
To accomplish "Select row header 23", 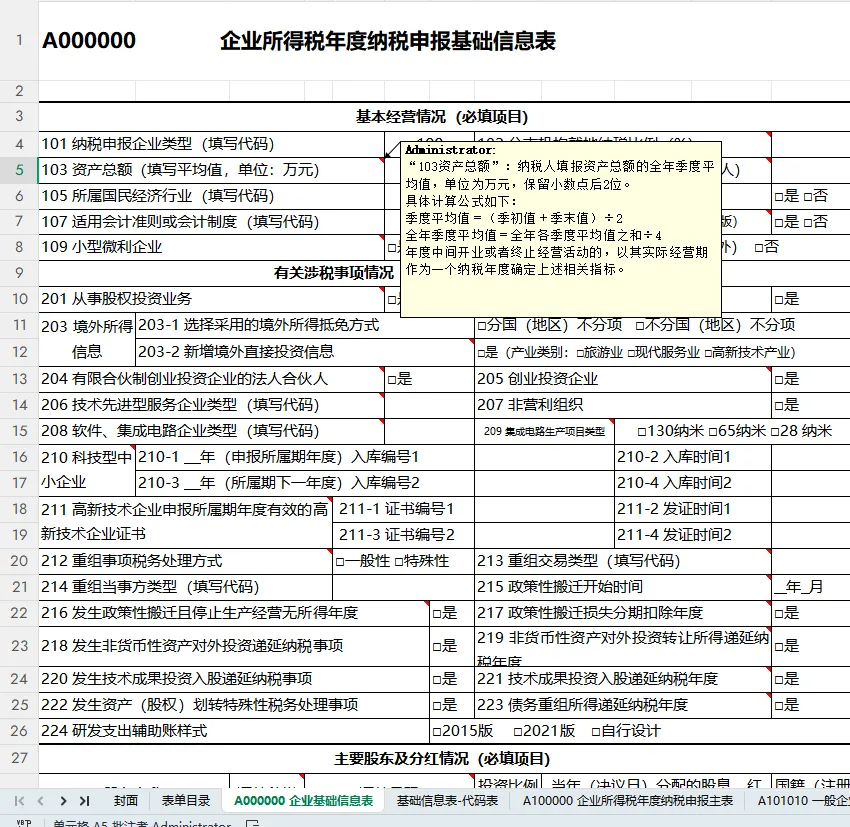I will [19, 646].
